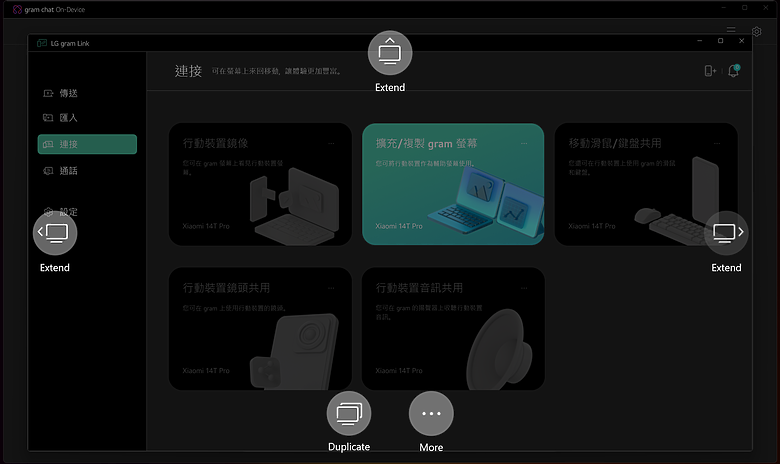Open the 行動裝置鏡頭共用 camera card
The image size is (780, 464).
pyautogui.click(x=260, y=329)
